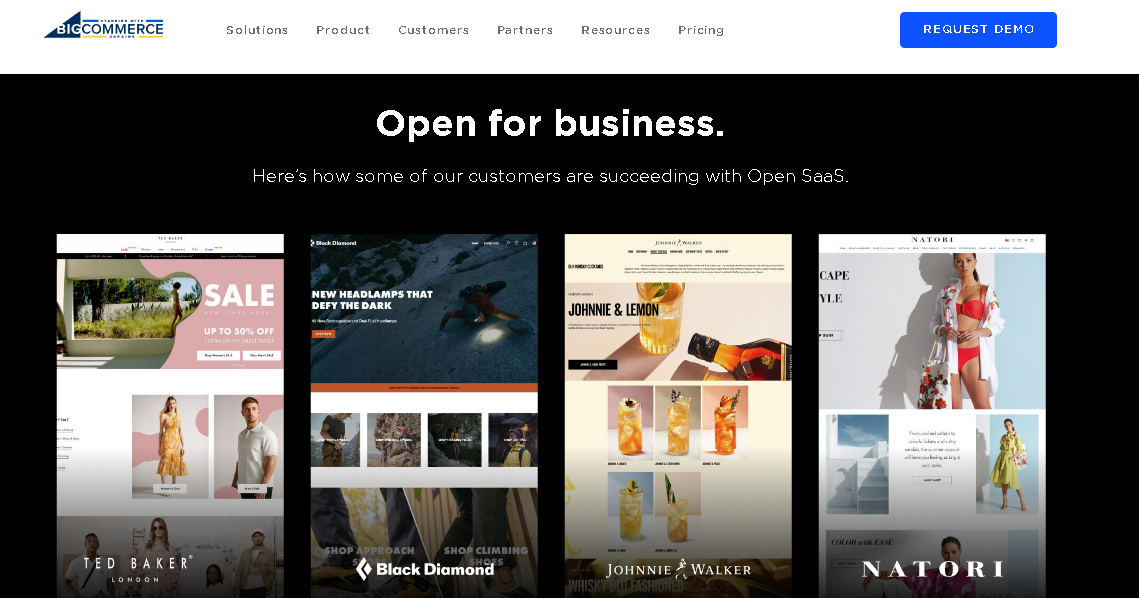Go to the Pricing page
This screenshot has width=1139, height=598.
tap(701, 30)
